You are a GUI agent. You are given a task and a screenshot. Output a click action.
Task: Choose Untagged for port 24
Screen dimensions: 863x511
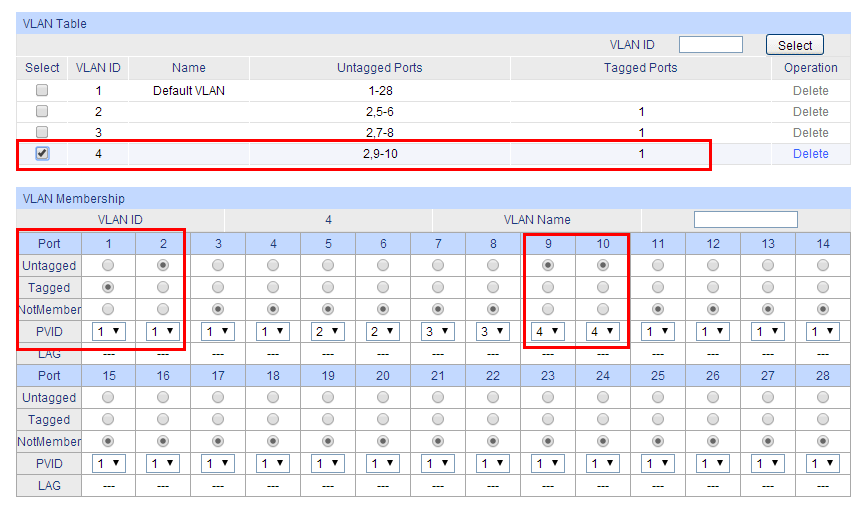(603, 398)
